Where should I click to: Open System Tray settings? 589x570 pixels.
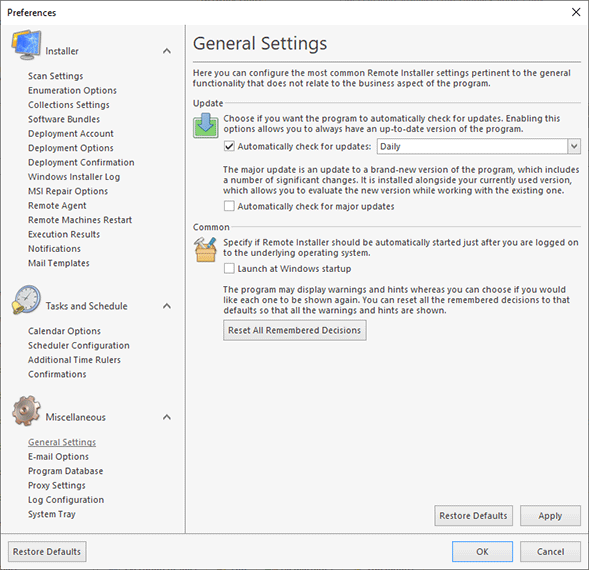point(52,514)
